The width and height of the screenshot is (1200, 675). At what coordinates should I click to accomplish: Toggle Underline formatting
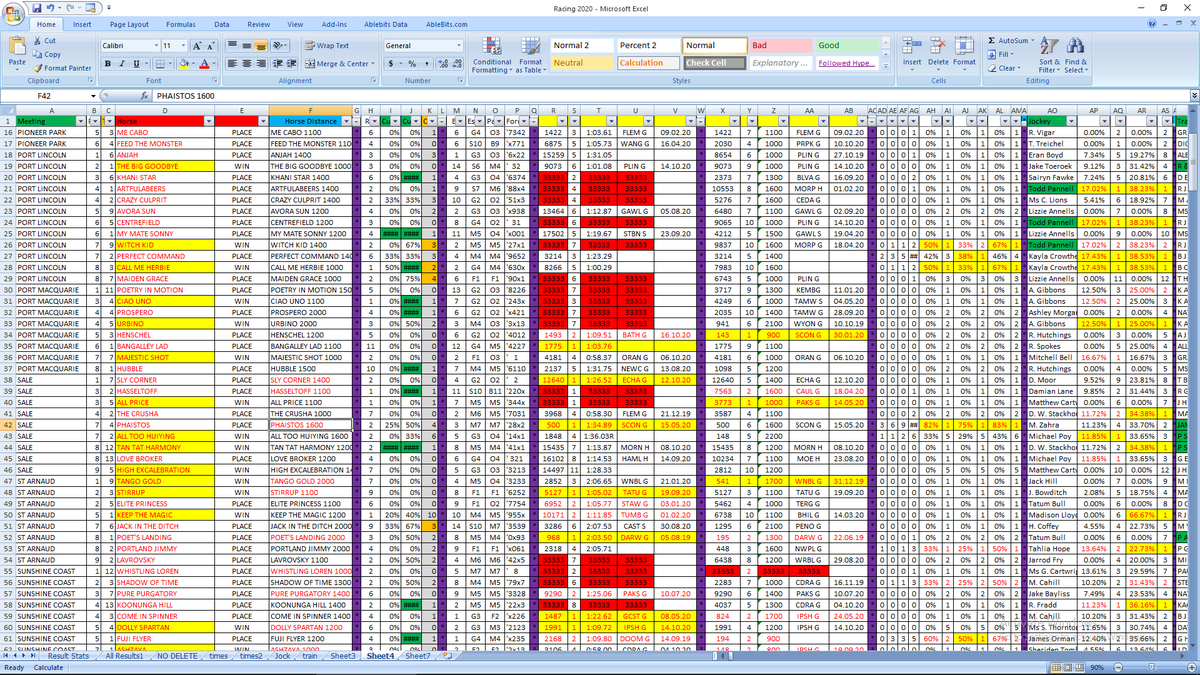point(135,63)
